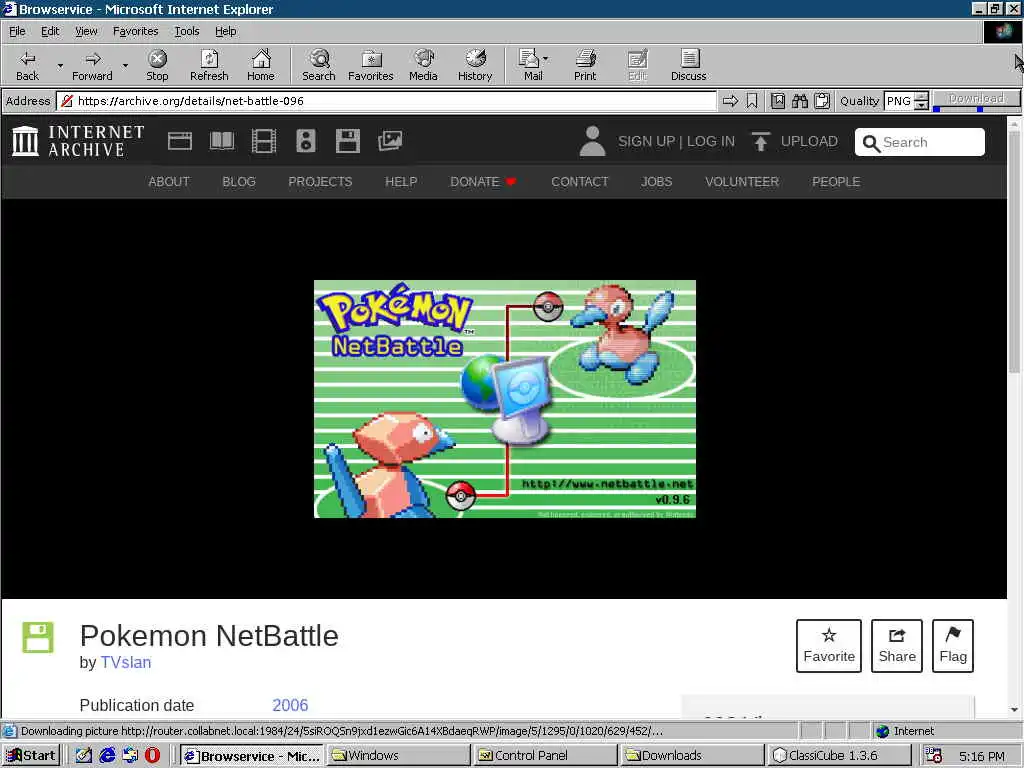Open the Internet Archive Video film icon
The height and width of the screenshot is (768, 1024).
click(264, 141)
